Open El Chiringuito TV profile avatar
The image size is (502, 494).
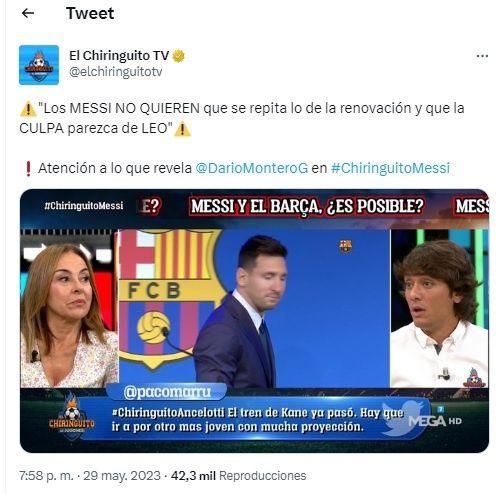pyautogui.click(x=39, y=65)
